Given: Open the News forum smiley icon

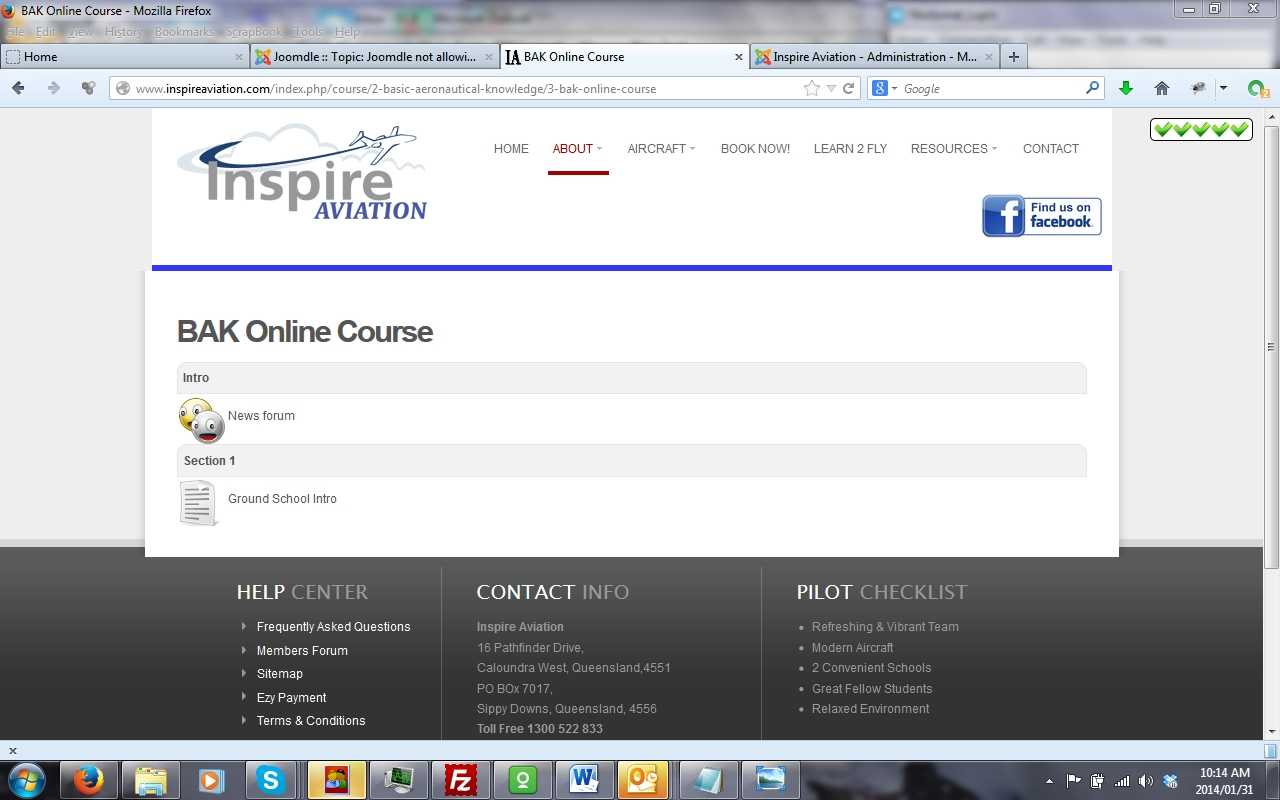Looking at the screenshot, I should pos(201,420).
